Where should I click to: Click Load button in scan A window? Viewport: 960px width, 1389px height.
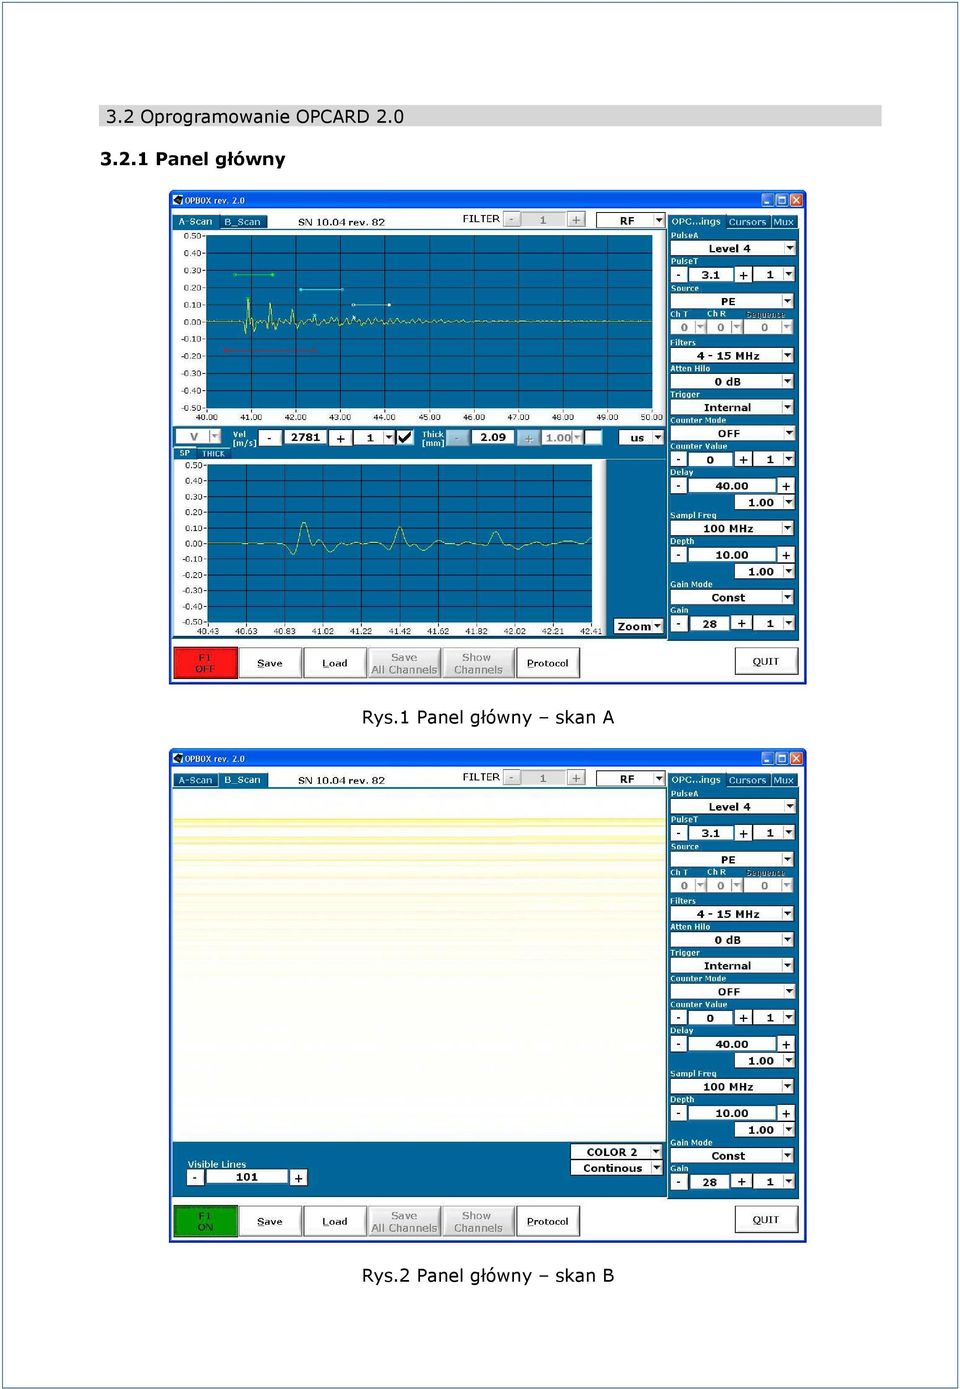pos(335,663)
